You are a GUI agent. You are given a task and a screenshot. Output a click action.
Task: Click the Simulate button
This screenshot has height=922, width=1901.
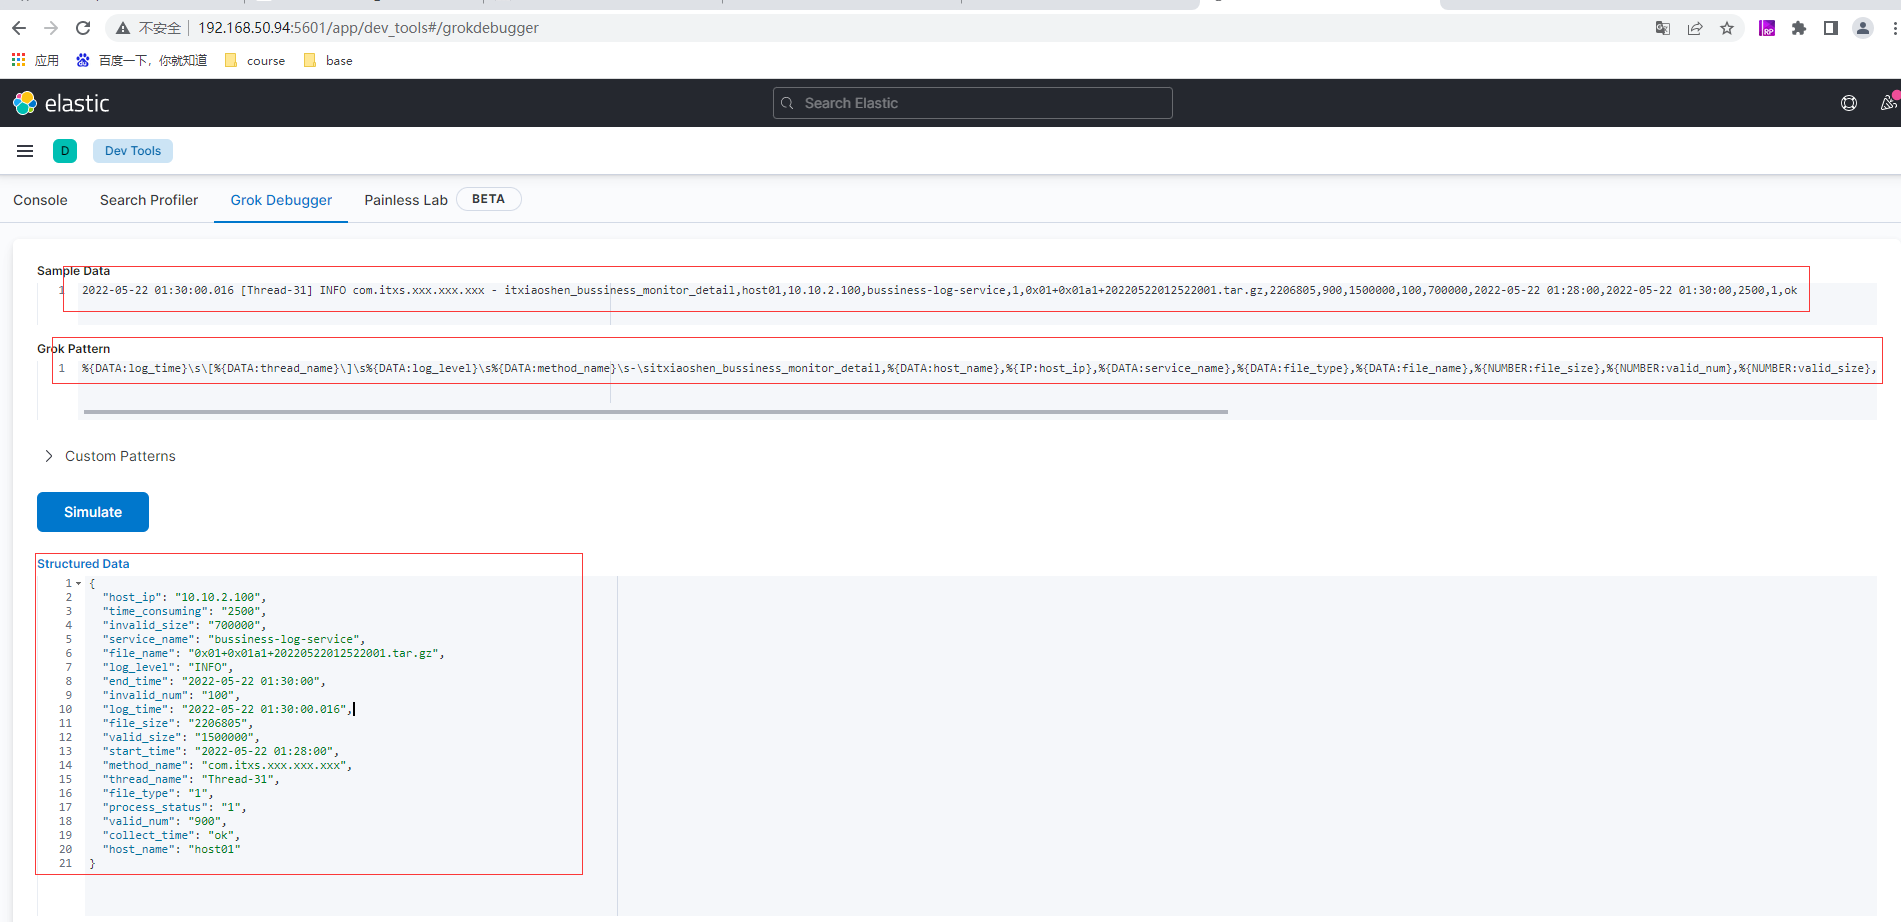click(93, 512)
